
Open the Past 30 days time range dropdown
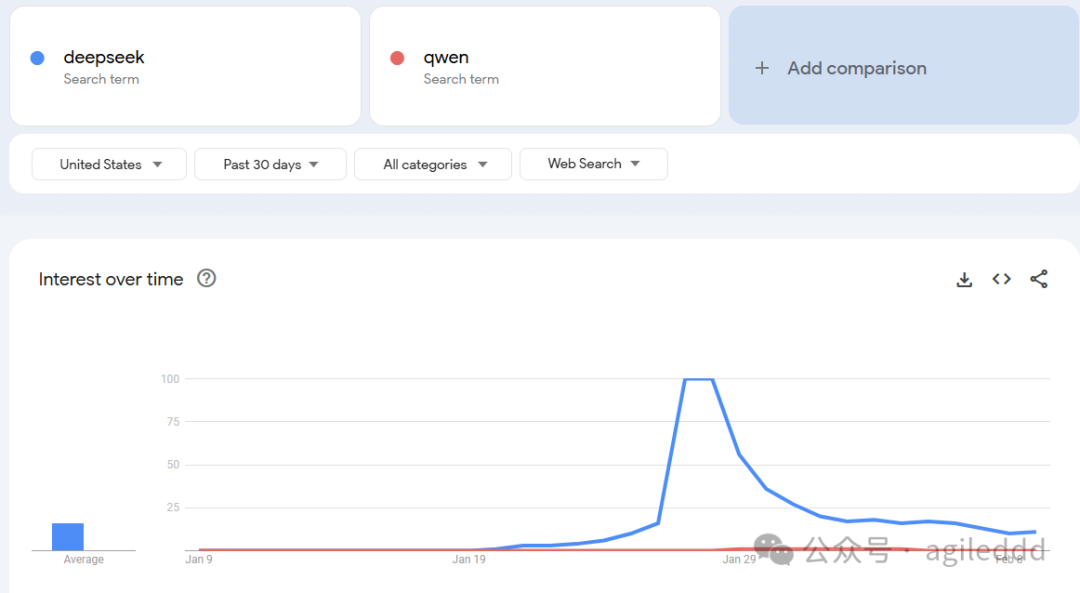click(270, 164)
